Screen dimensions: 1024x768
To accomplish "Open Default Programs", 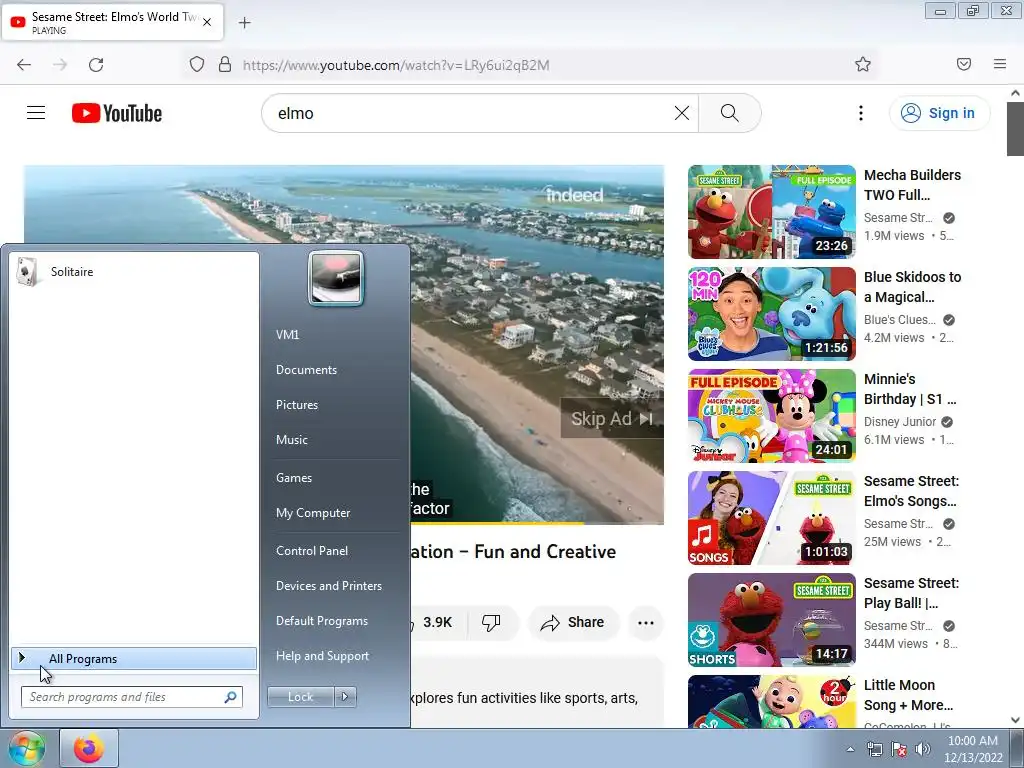I will [322, 621].
